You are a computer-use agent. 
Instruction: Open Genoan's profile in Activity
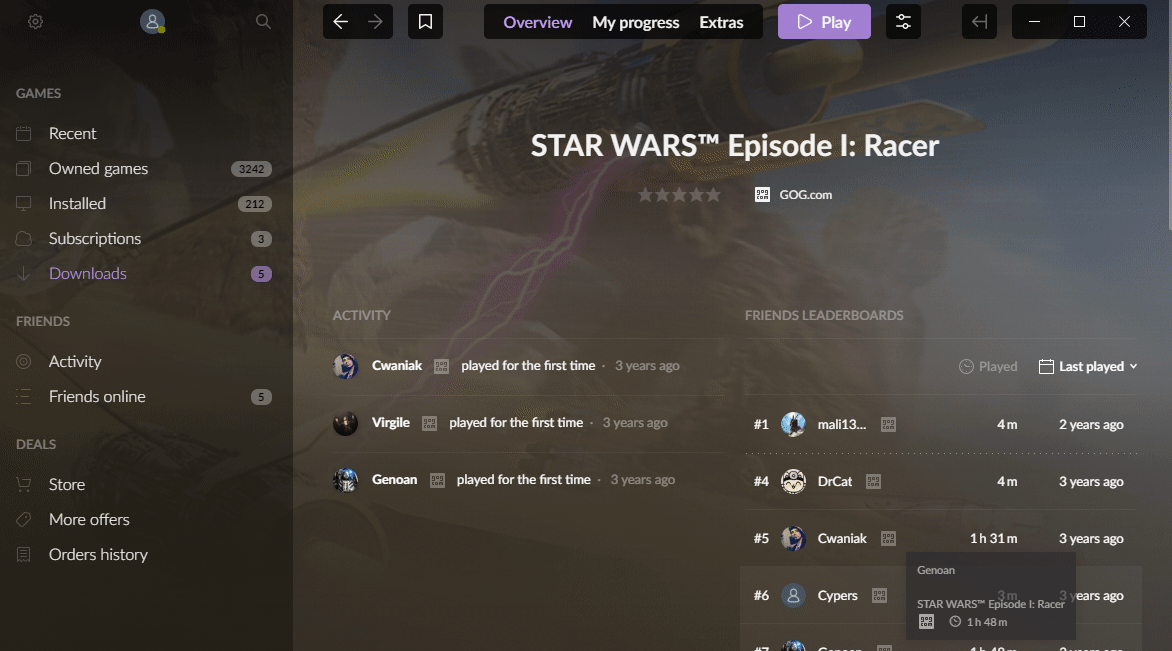[395, 480]
